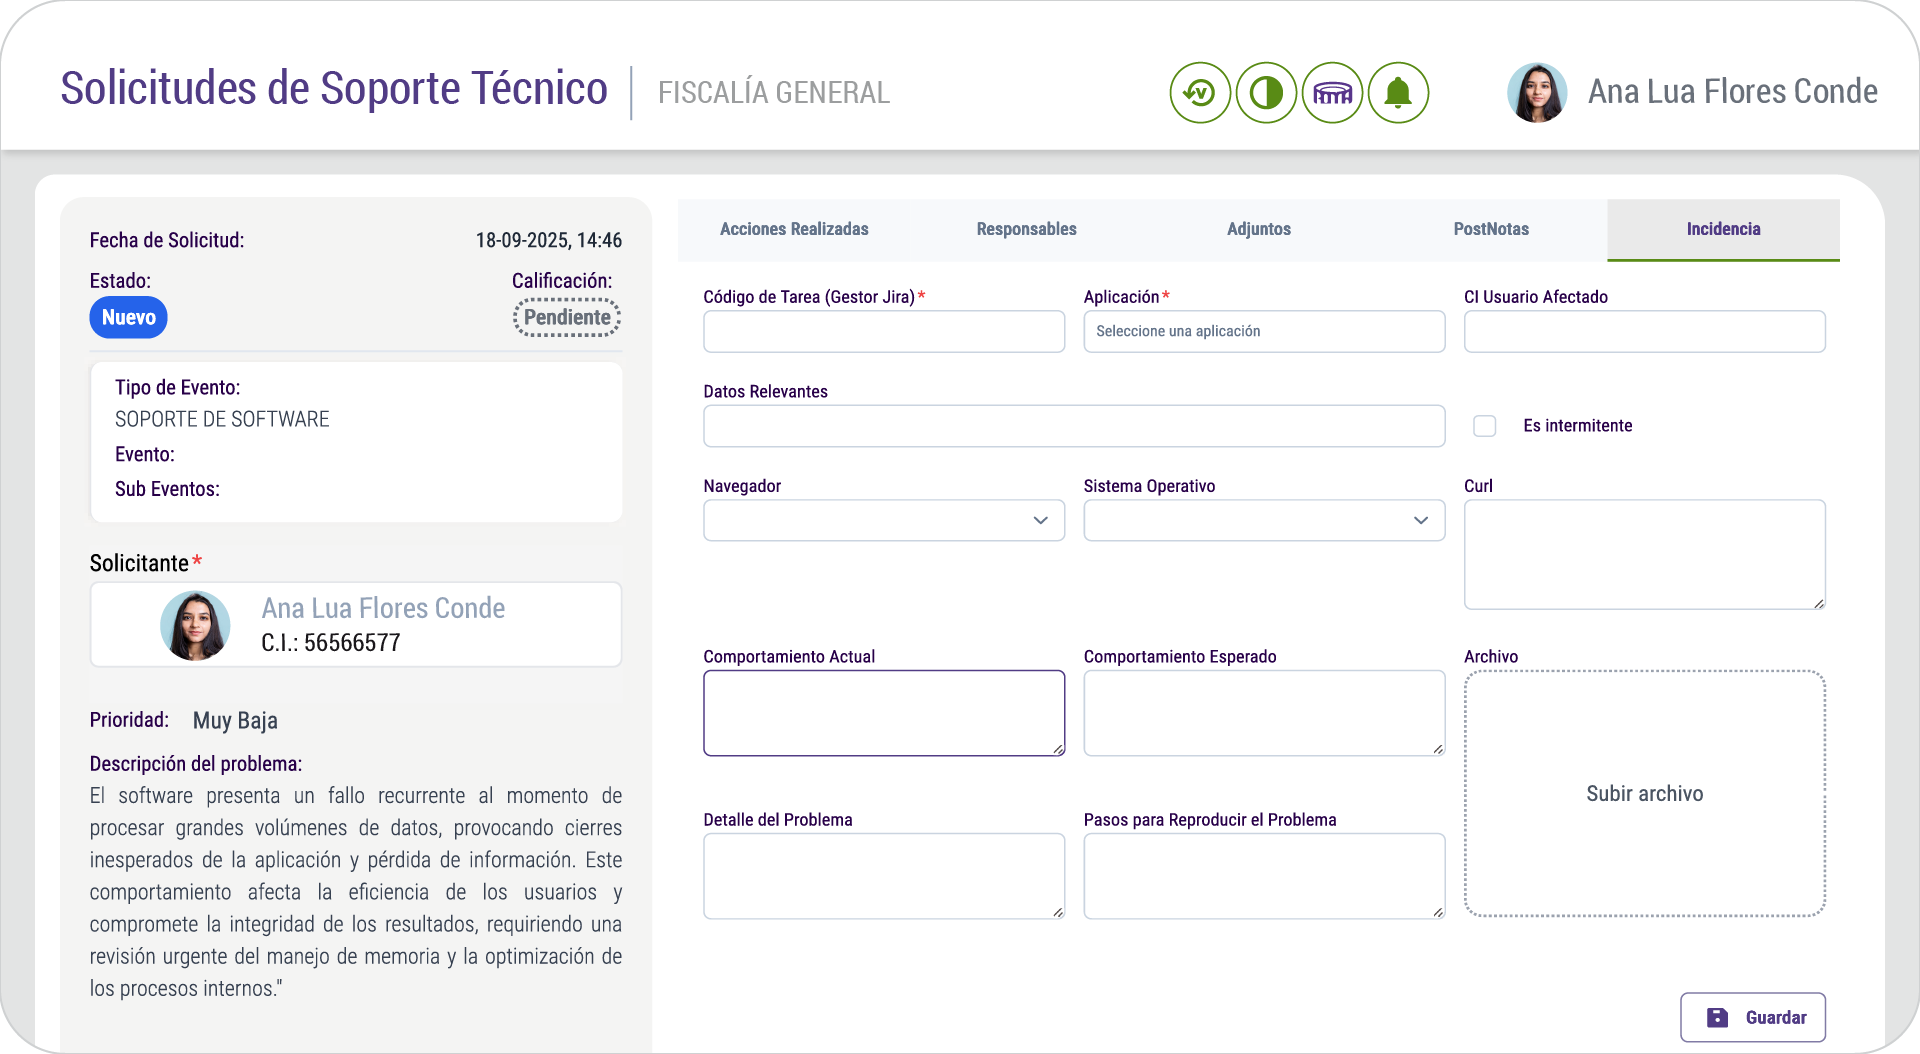1920x1054 pixels.
Task: Open the Seleccione una aplicación selector
Action: coord(1263,331)
